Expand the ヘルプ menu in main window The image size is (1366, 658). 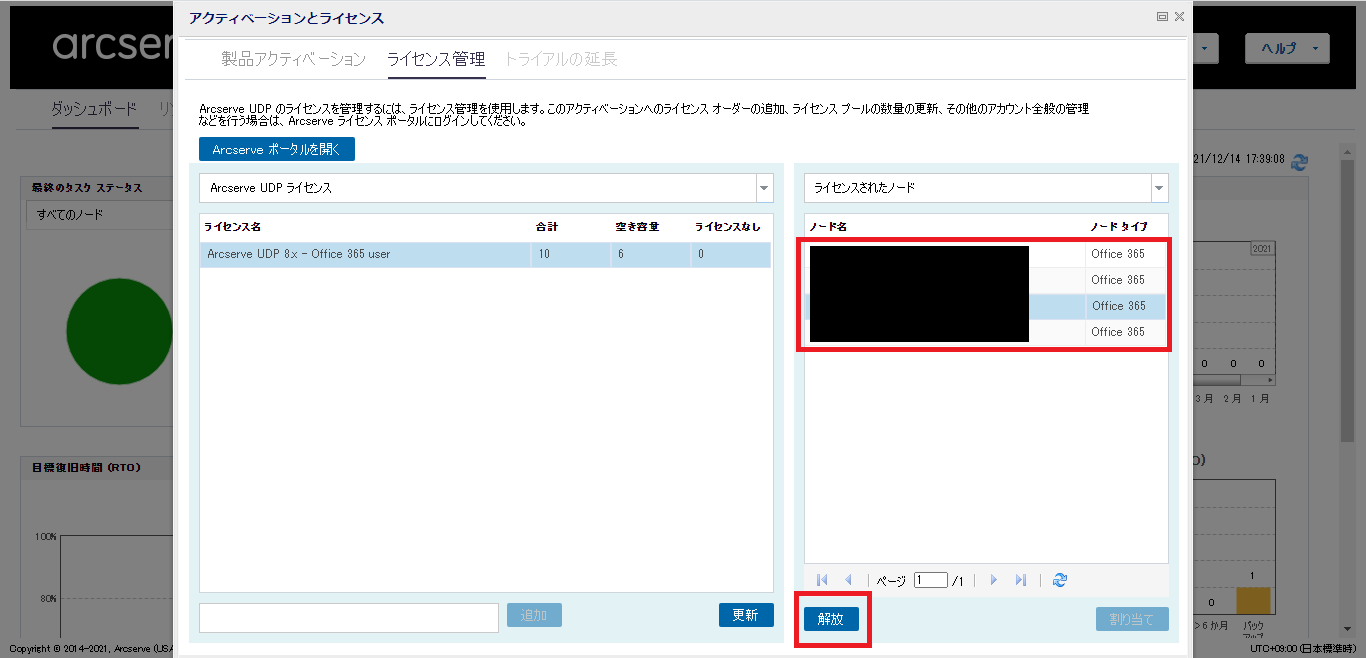tap(1287, 48)
